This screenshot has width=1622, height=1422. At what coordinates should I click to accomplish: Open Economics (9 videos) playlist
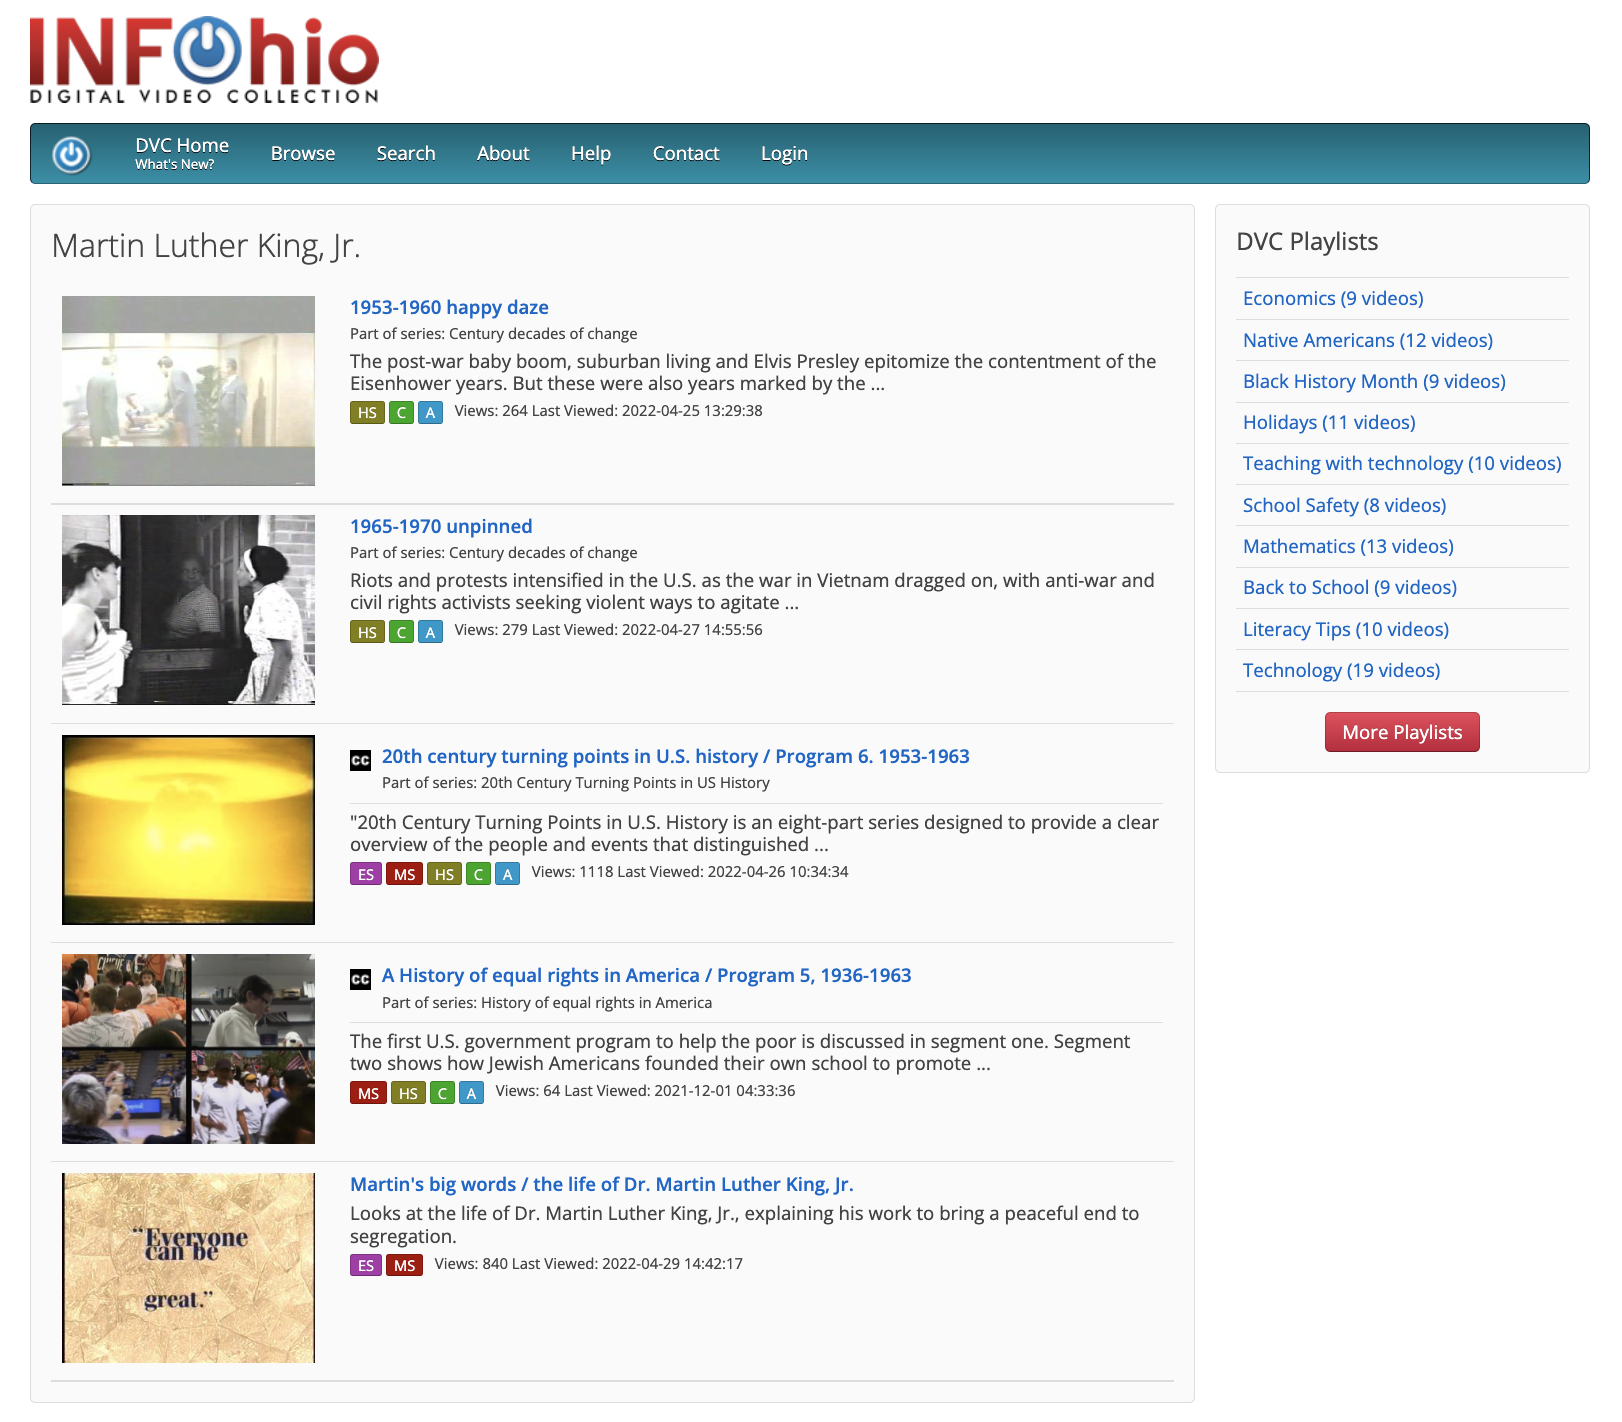coord(1333,298)
